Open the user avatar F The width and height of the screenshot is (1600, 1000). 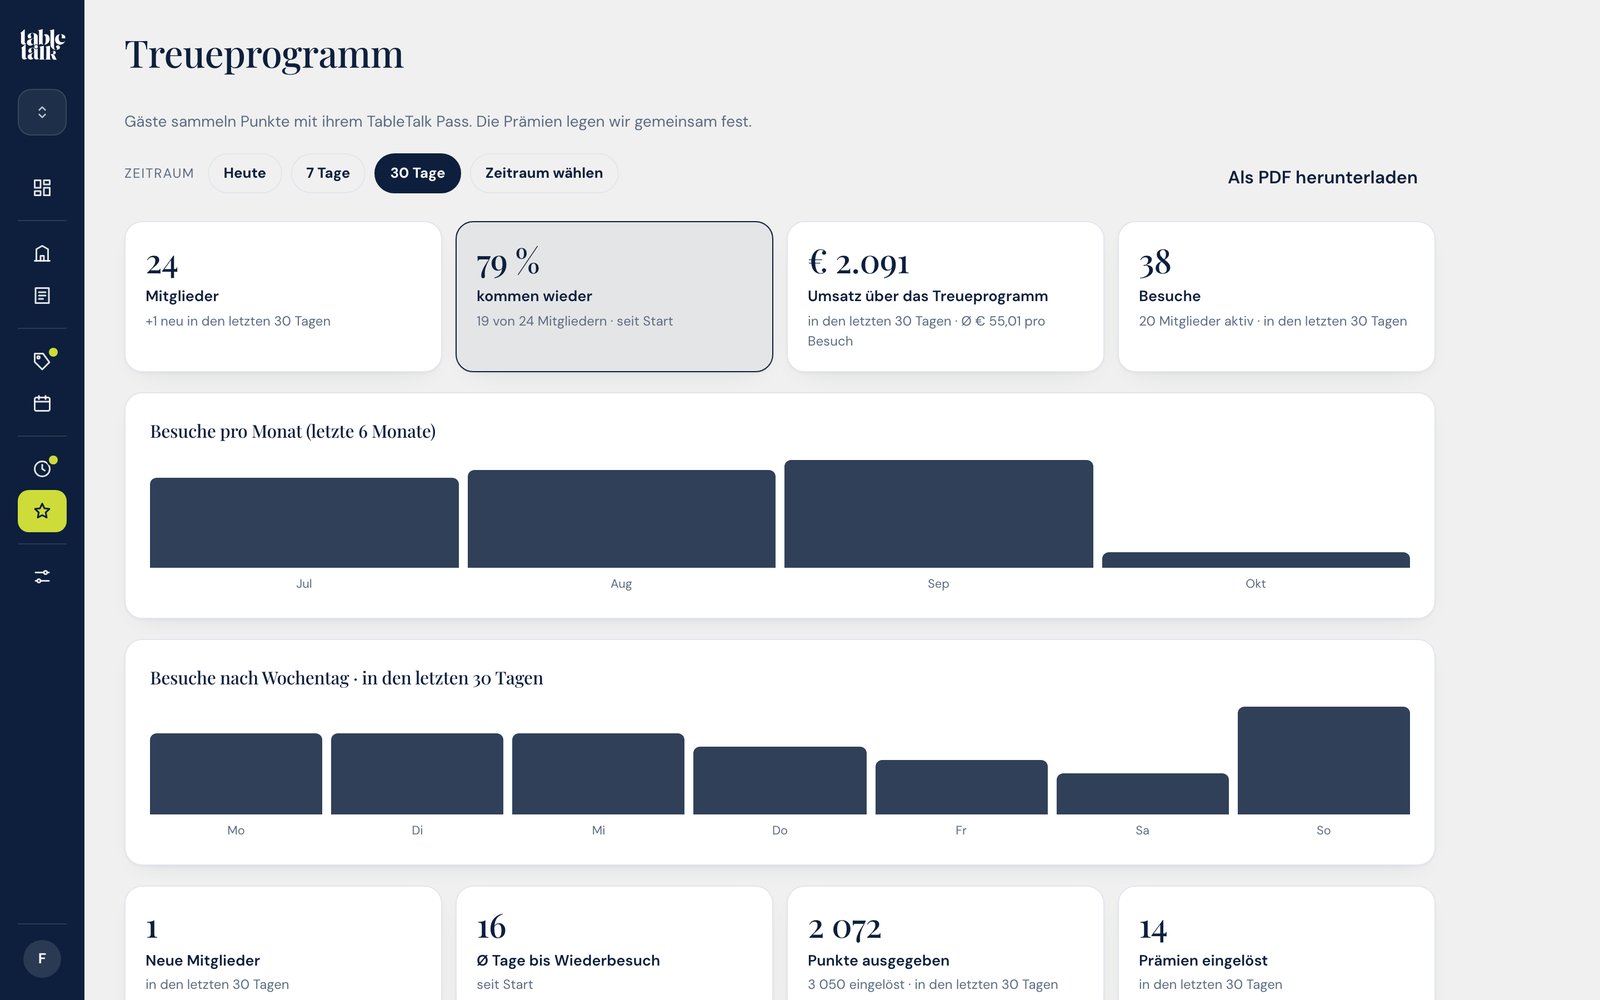42,959
